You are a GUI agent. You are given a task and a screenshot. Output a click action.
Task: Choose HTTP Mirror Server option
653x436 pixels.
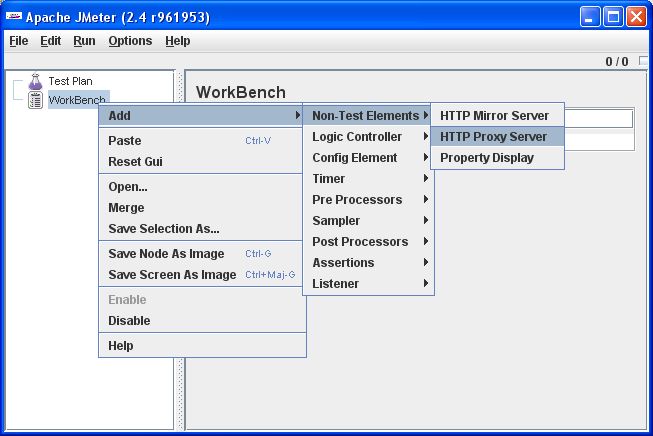click(x=494, y=116)
